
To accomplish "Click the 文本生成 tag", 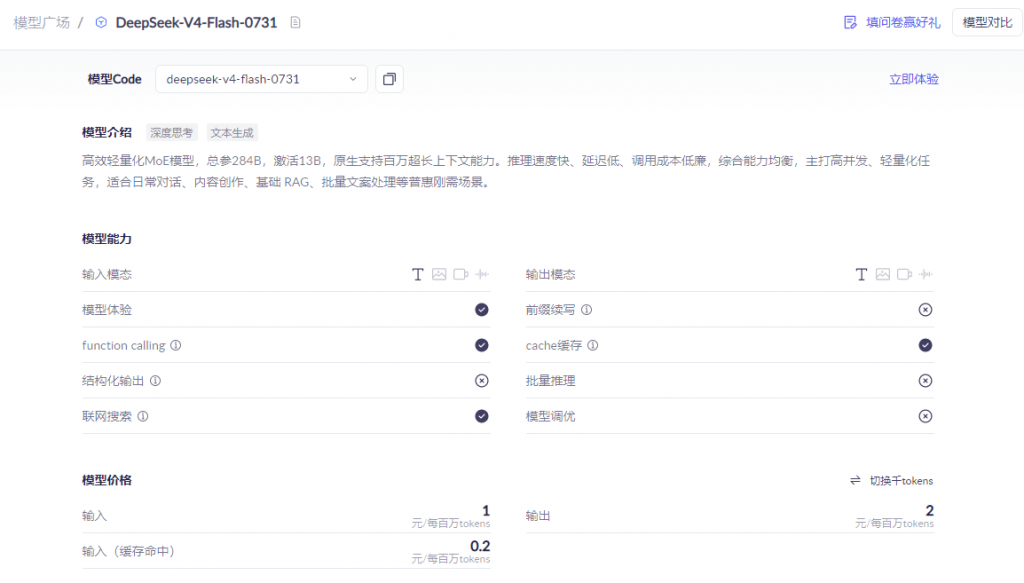I will click(x=232, y=133).
